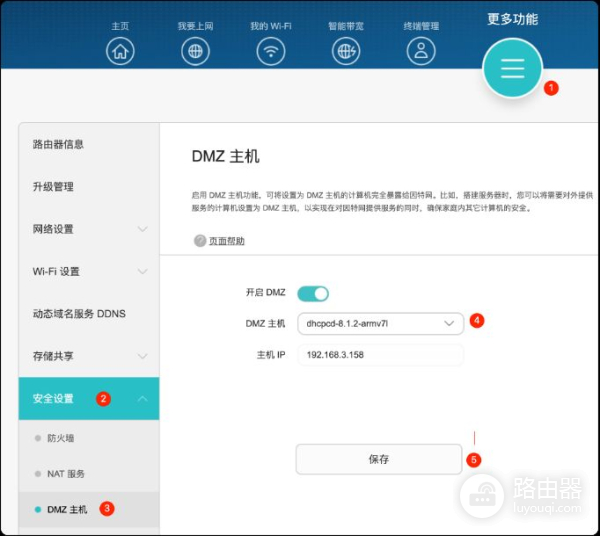Screen dimensions: 600x536
Task: Click the 主页 label in top navigation
Action: coord(120,26)
